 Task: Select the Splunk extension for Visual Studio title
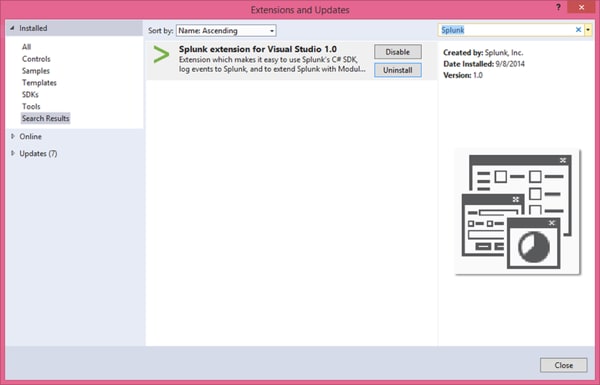point(258,49)
